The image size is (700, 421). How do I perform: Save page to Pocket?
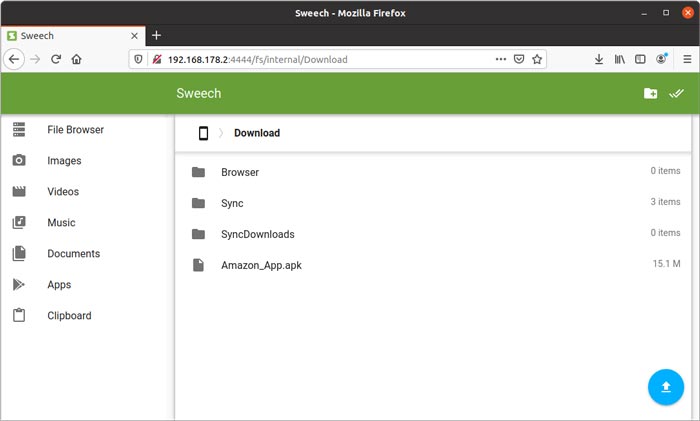pos(519,59)
